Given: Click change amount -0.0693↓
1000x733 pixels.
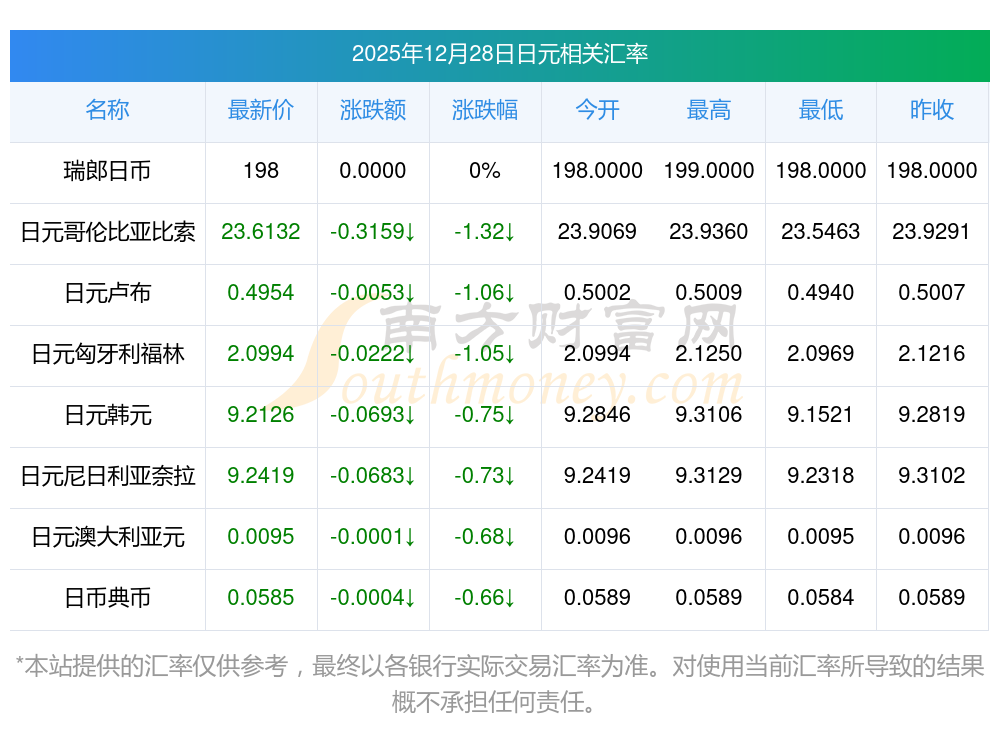Looking at the screenshot, I should pyautogui.click(x=373, y=415).
